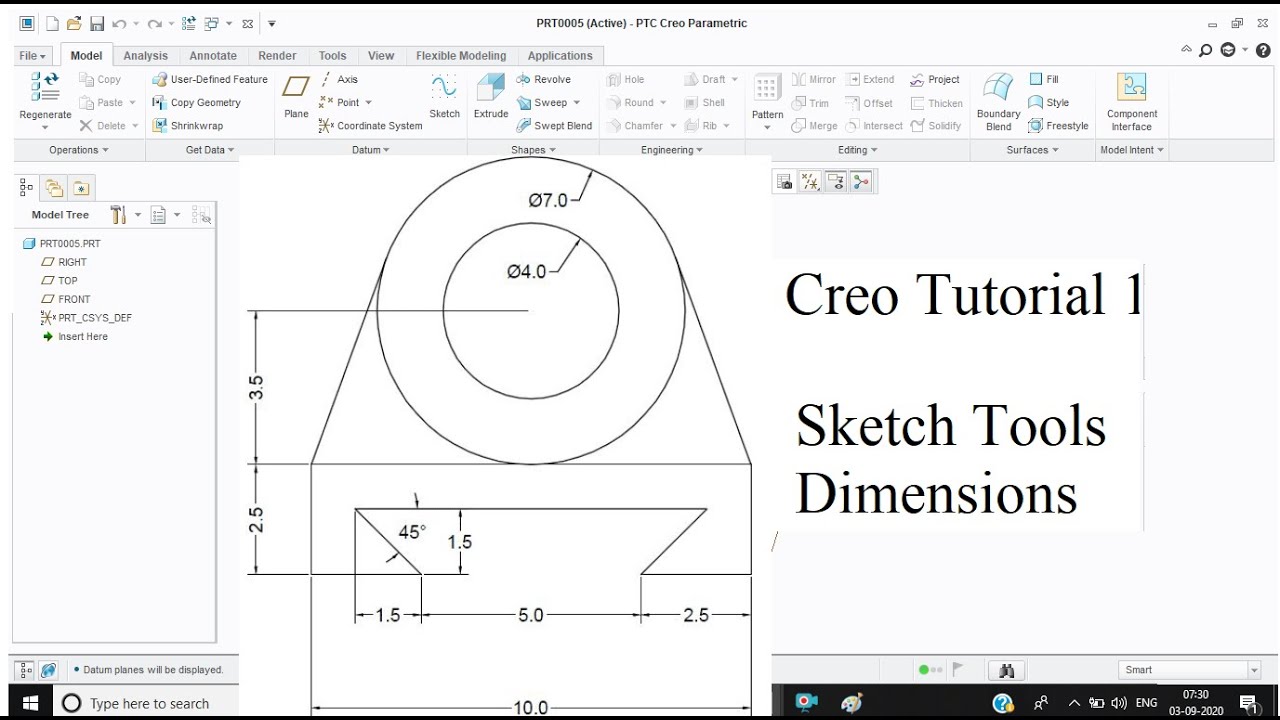The image size is (1280, 720).
Task: Undo the last action
Action: tap(119, 23)
